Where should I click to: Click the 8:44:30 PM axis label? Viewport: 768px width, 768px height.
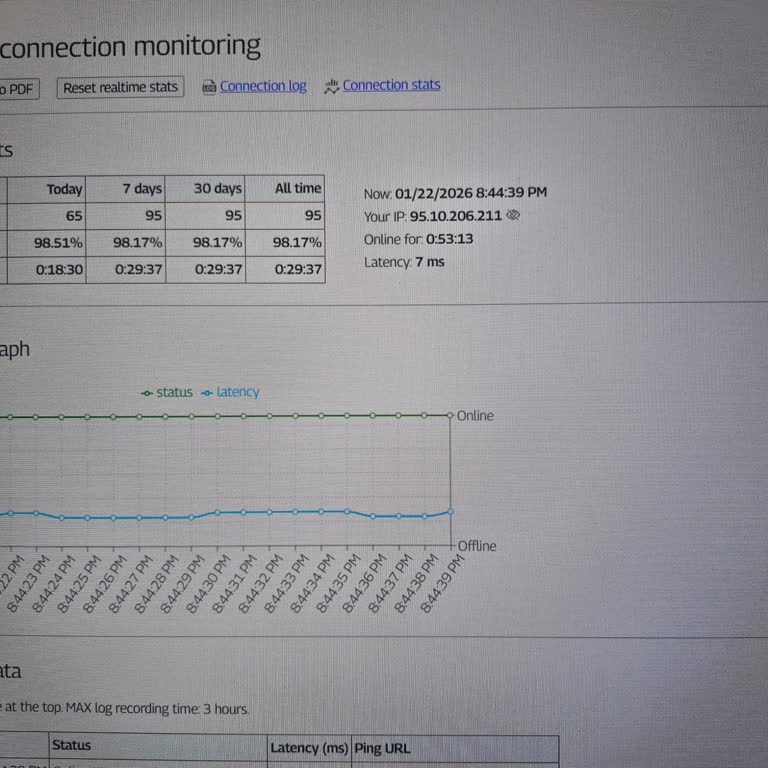pyautogui.click(x=208, y=584)
